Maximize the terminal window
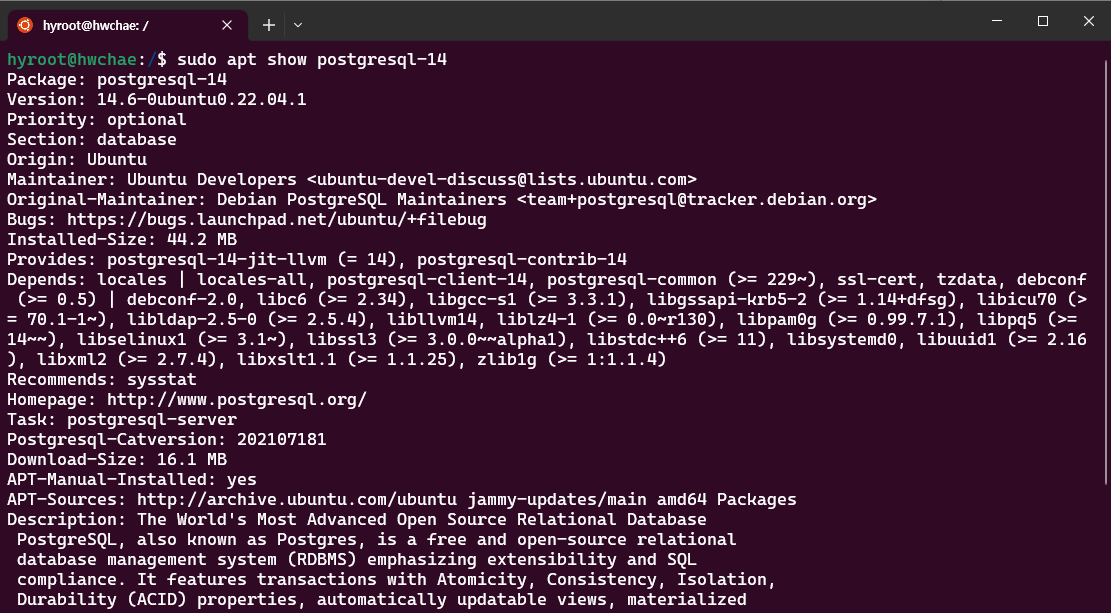Viewport: 1111px width, 613px height. [x=1043, y=21]
